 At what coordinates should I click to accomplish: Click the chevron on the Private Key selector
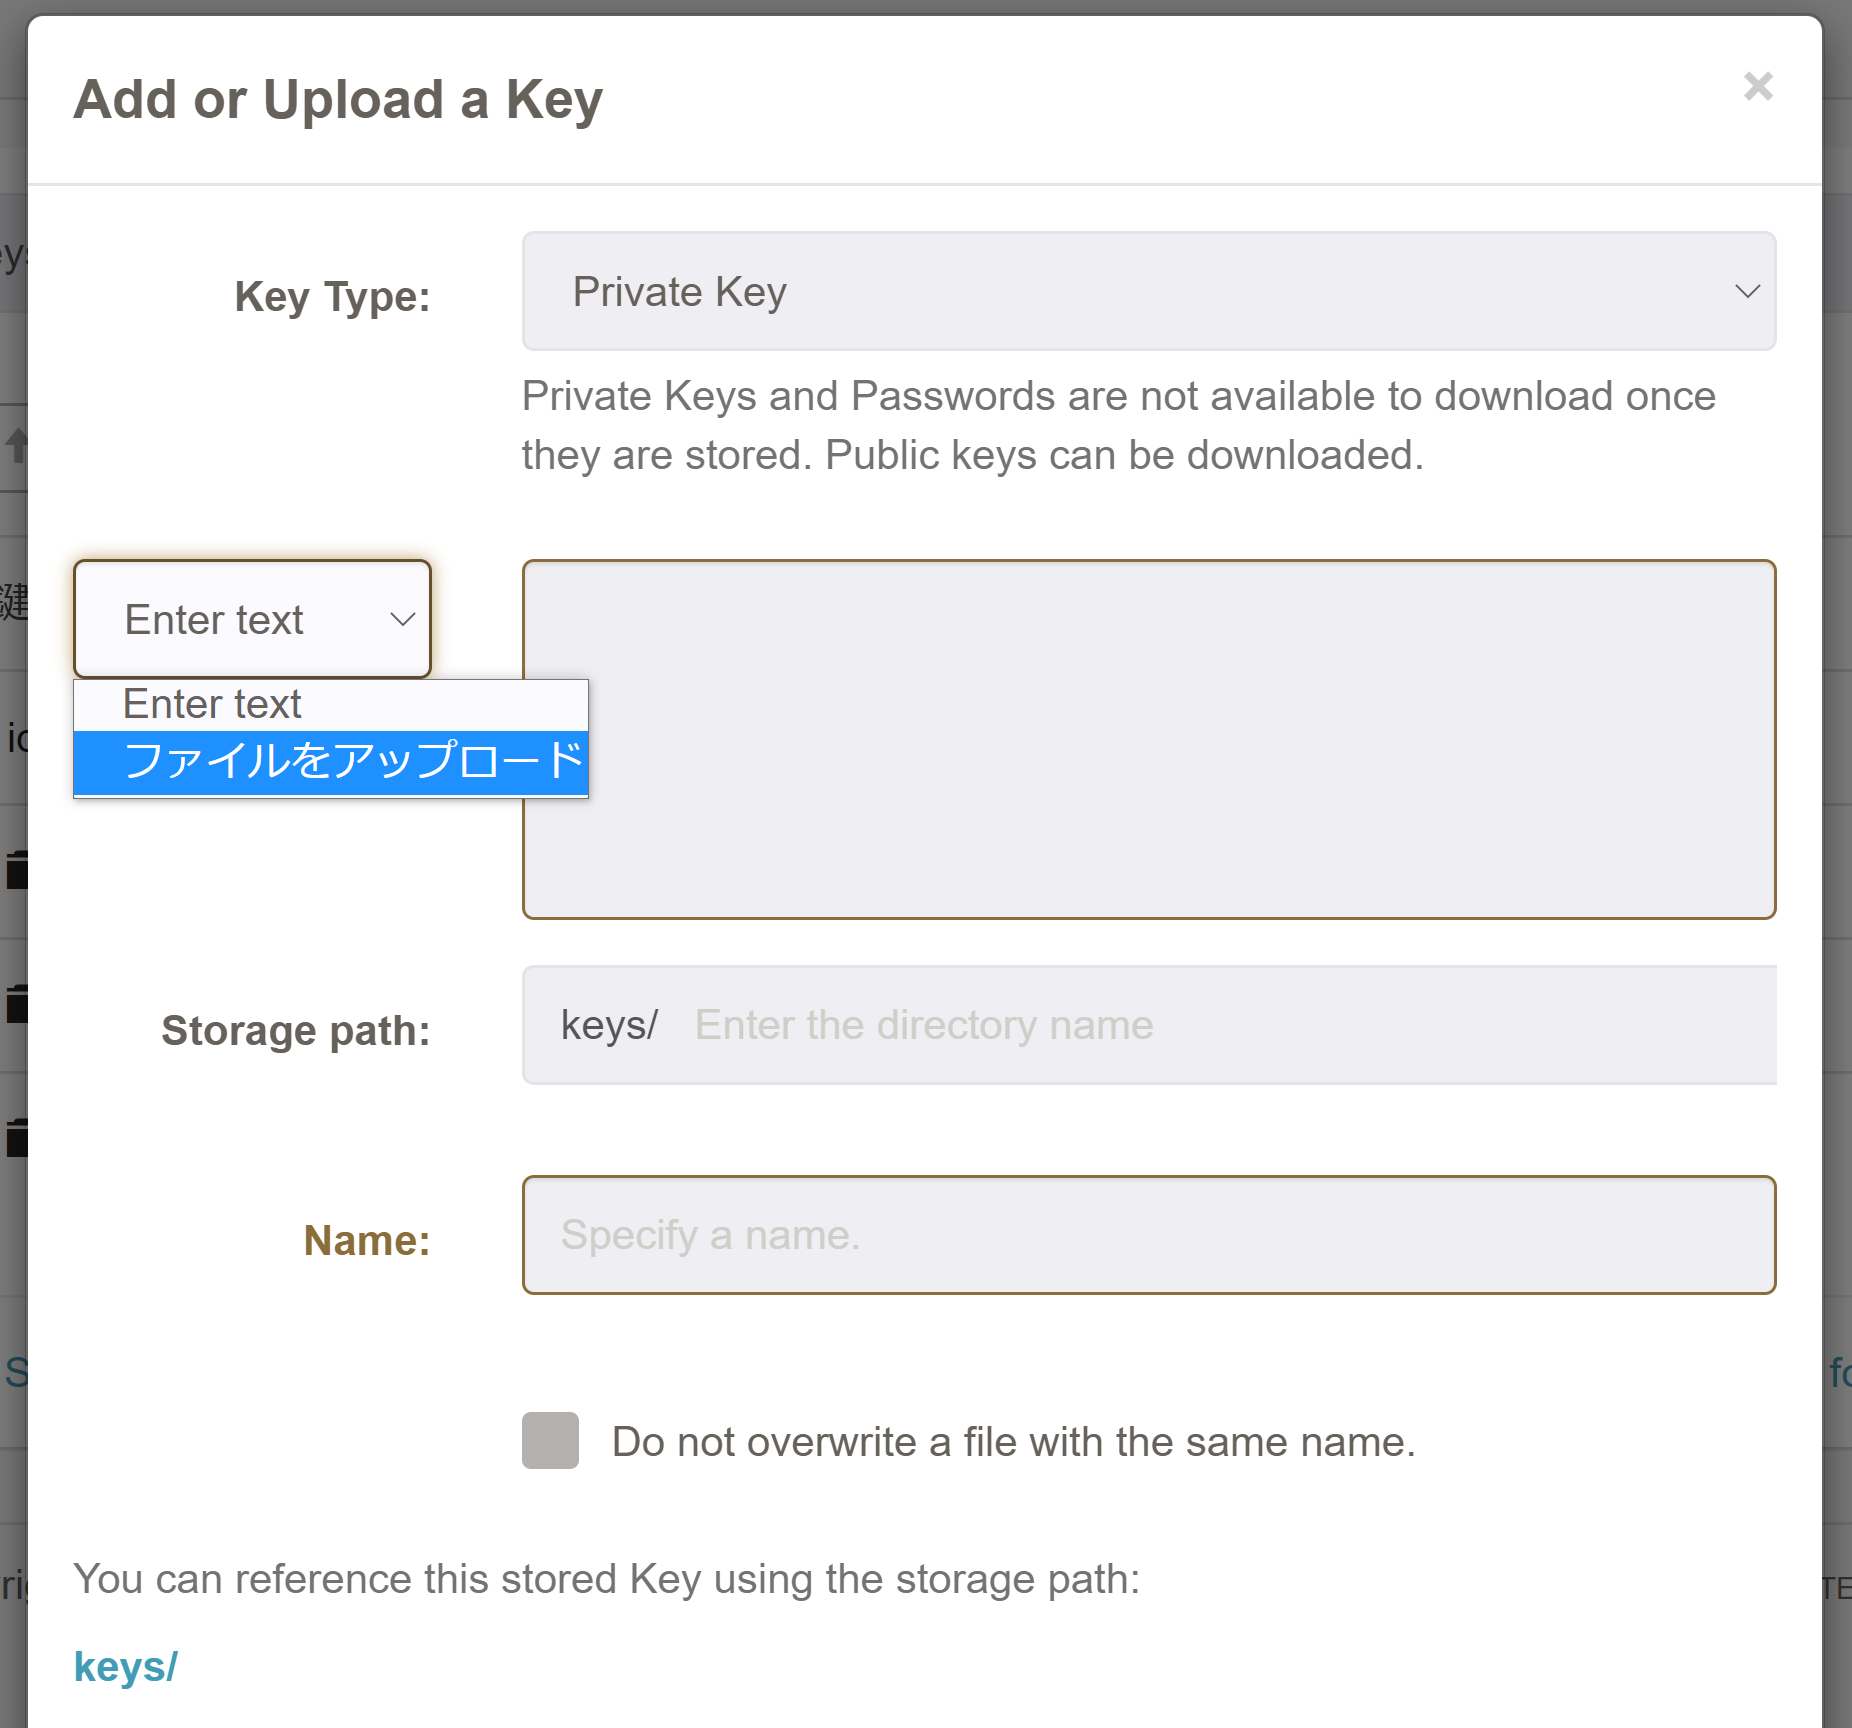(x=1746, y=291)
